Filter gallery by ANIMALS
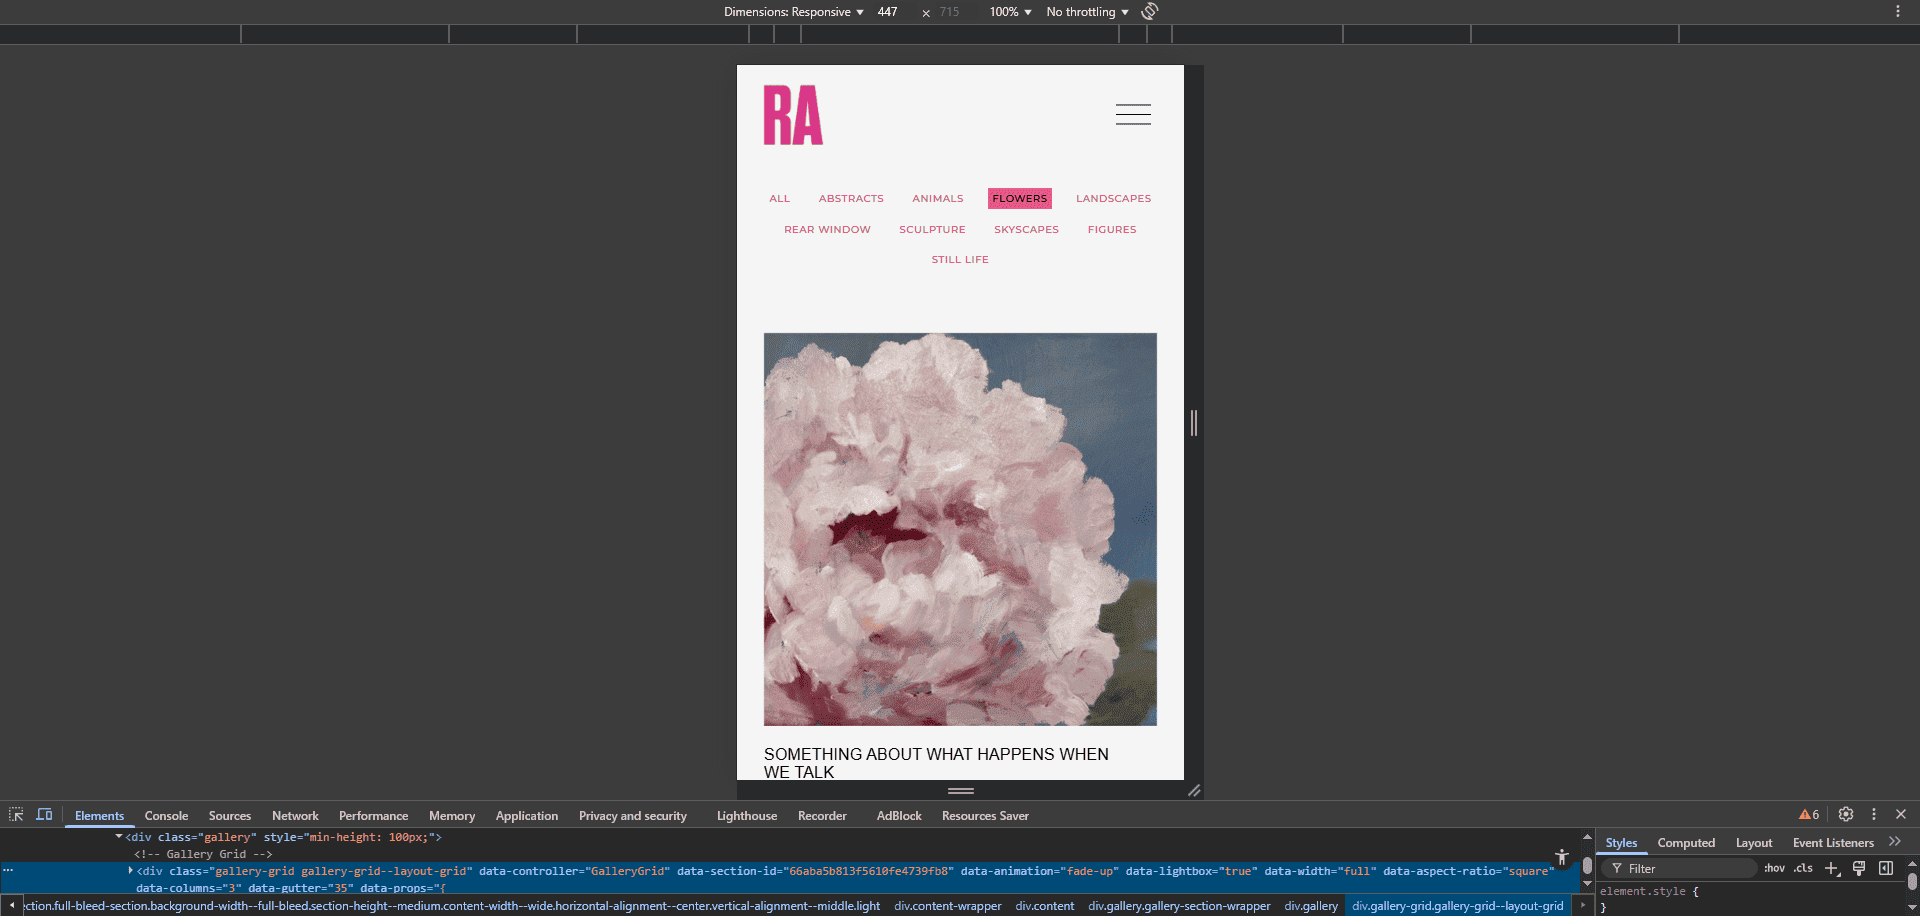1920x916 pixels. click(x=938, y=198)
